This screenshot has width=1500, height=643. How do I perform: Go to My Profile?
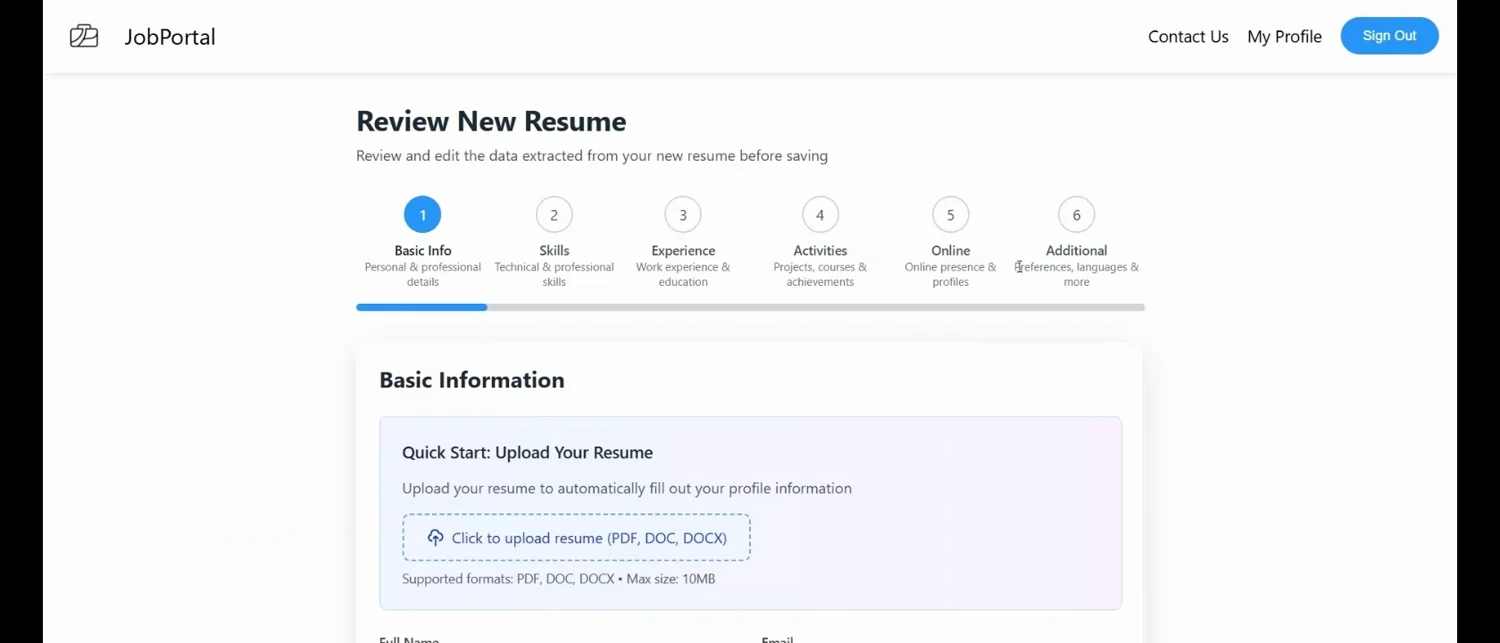(x=1284, y=37)
